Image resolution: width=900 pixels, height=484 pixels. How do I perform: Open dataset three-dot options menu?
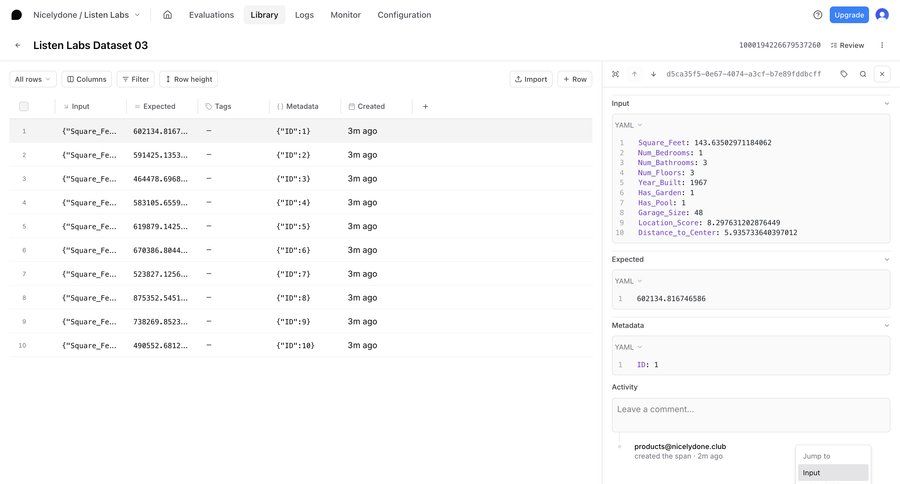pos(882,45)
